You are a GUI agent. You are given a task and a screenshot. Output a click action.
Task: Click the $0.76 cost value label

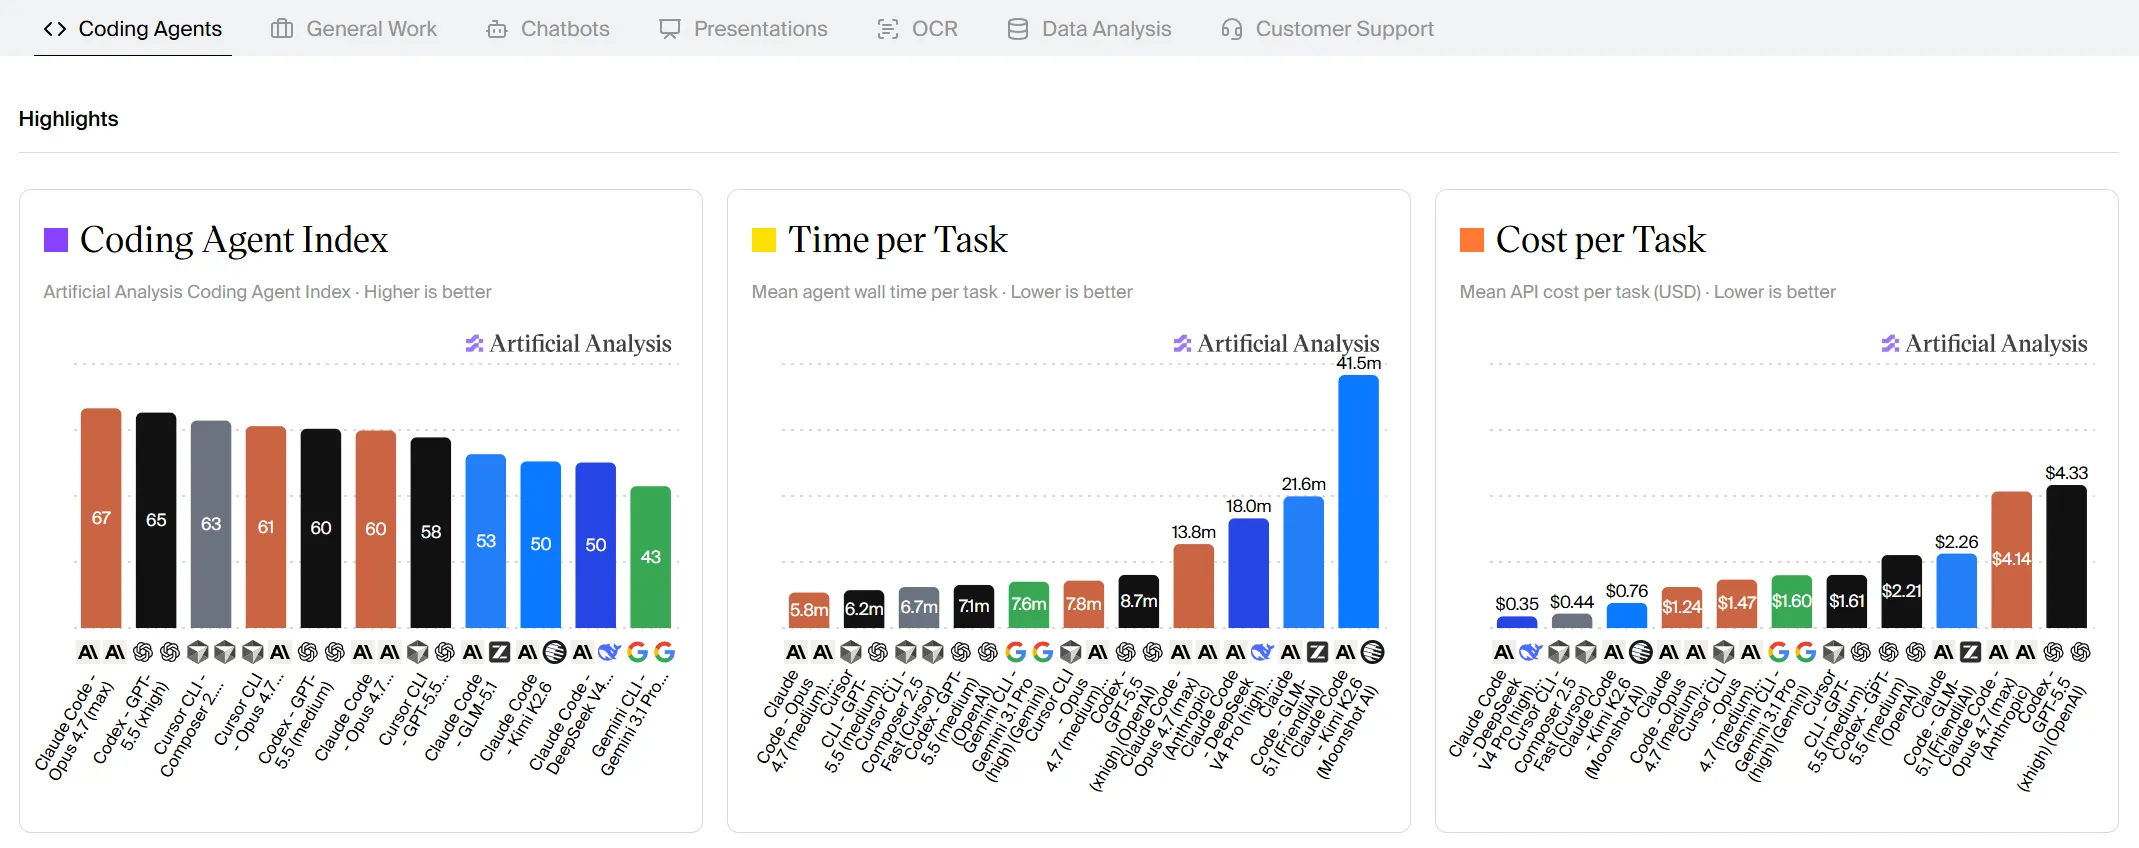tap(1627, 591)
